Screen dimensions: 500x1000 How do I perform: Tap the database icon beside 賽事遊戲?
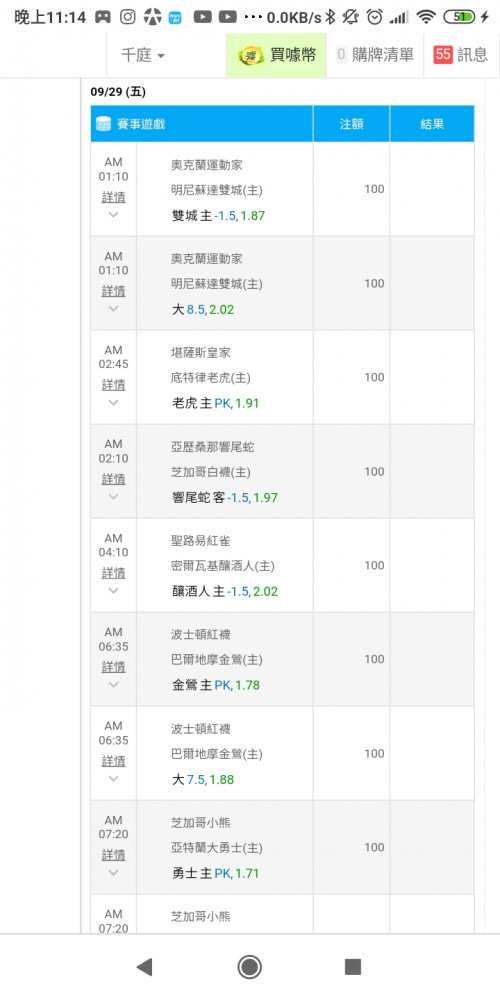(x=103, y=124)
